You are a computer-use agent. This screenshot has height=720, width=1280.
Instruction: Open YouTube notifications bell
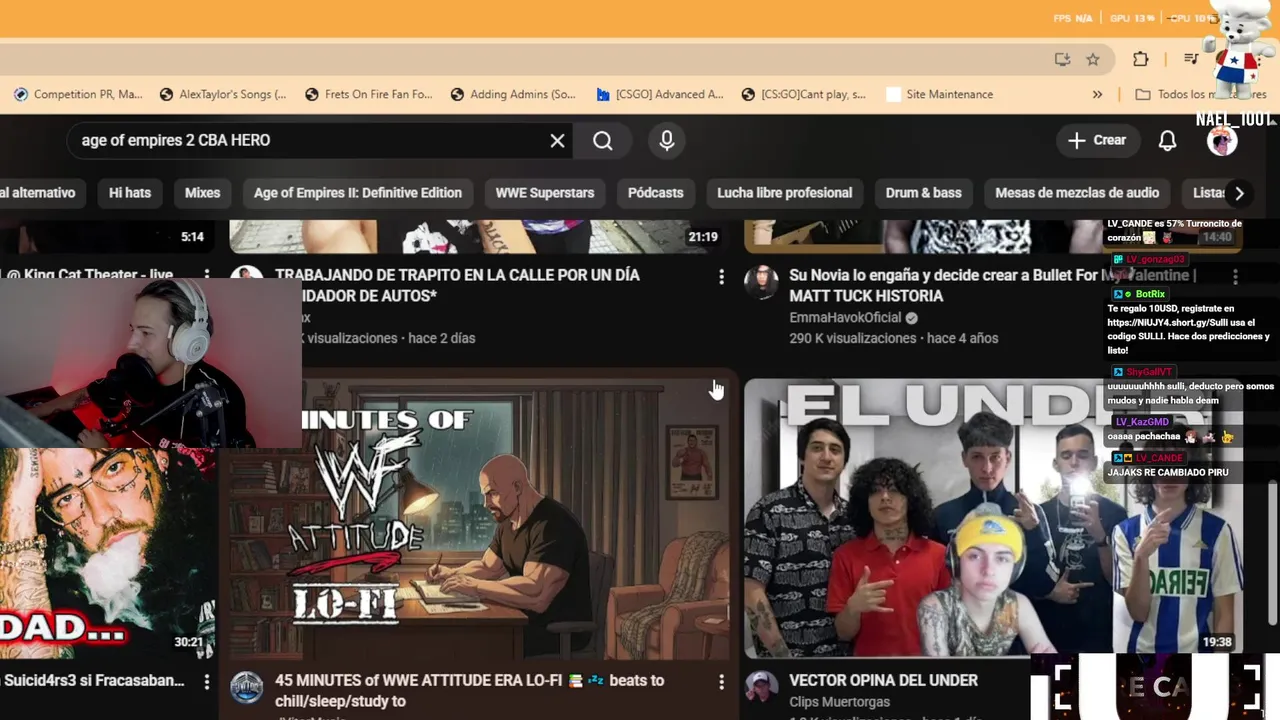pyautogui.click(x=1167, y=141)
